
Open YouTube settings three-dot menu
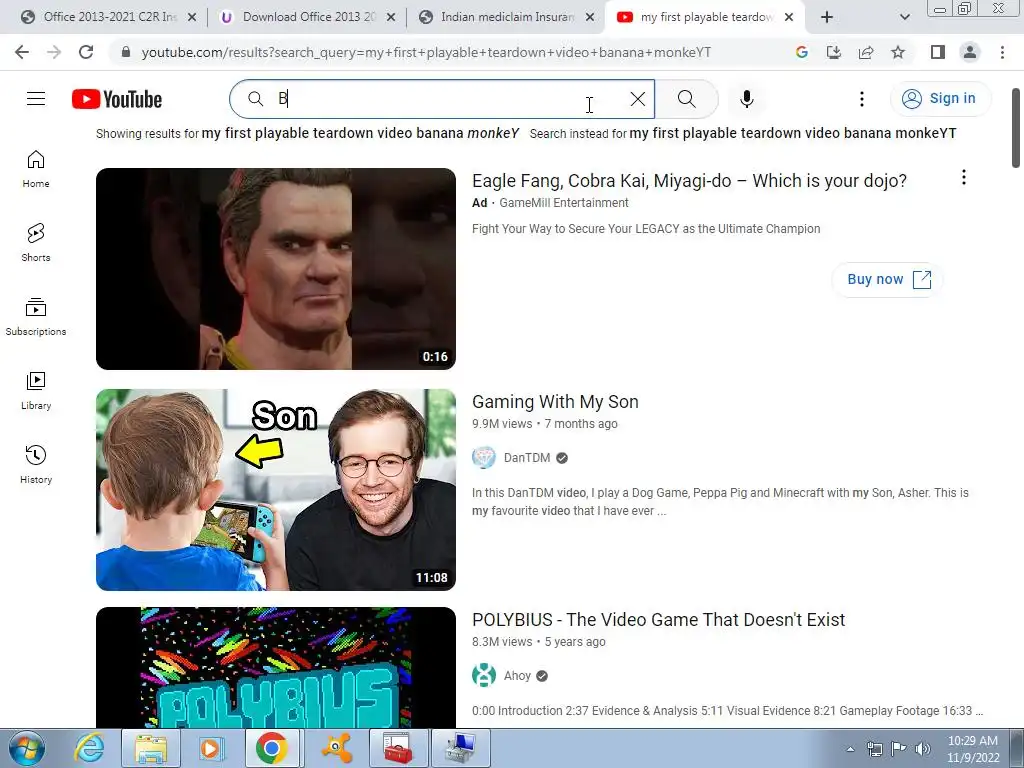[x=861, y=99]
